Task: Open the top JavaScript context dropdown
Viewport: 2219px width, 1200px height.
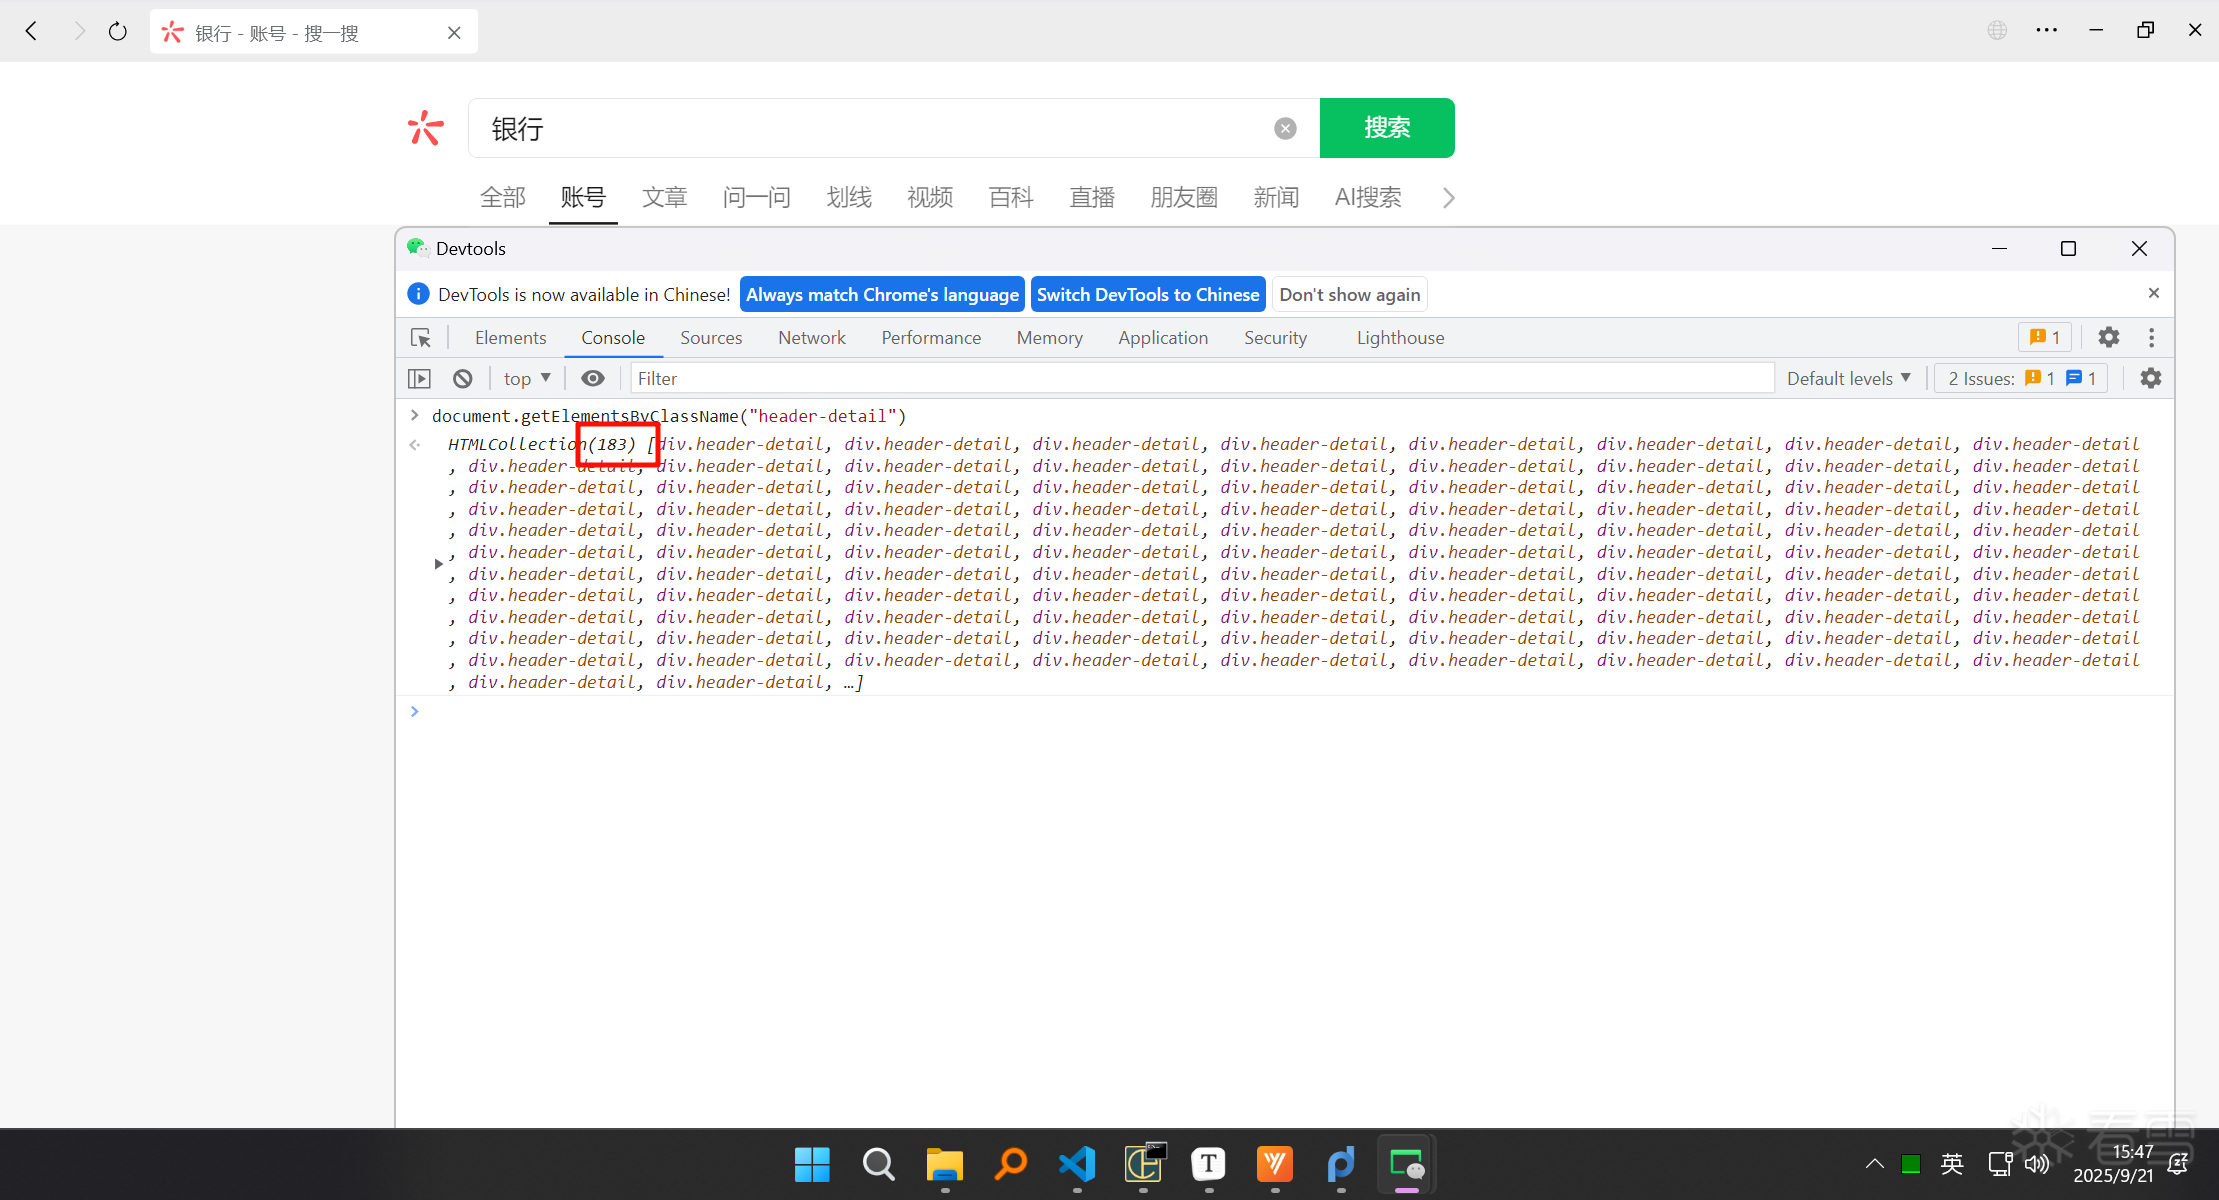Action: [527, 378]
